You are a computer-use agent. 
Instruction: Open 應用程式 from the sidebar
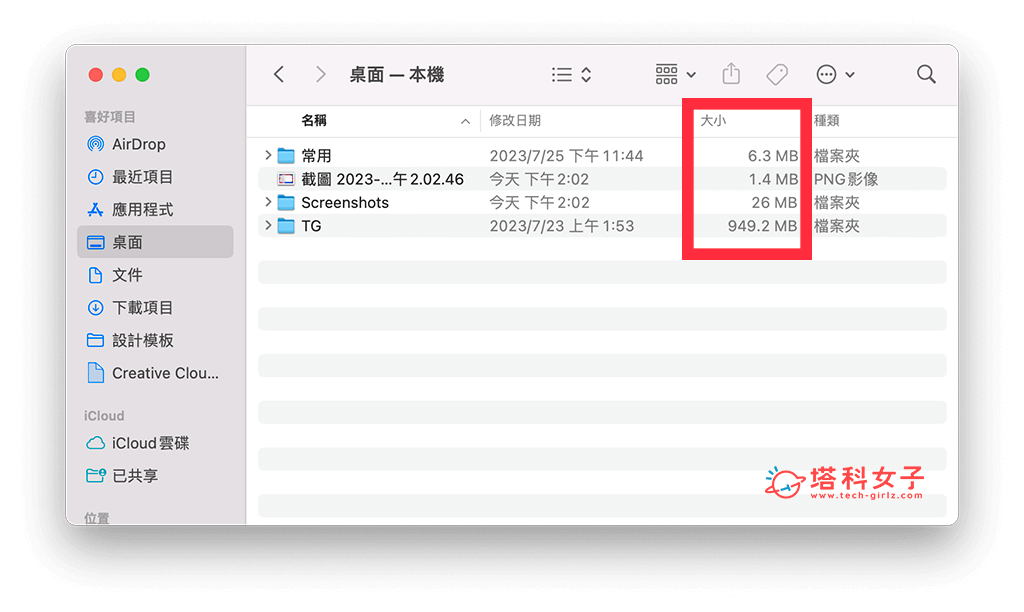(x=155, y=209)
